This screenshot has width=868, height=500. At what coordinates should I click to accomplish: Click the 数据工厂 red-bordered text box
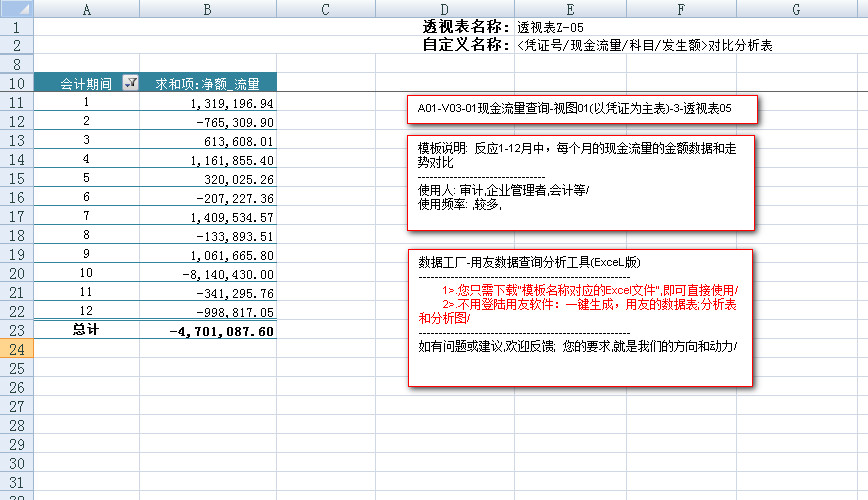tap(580, 317)
